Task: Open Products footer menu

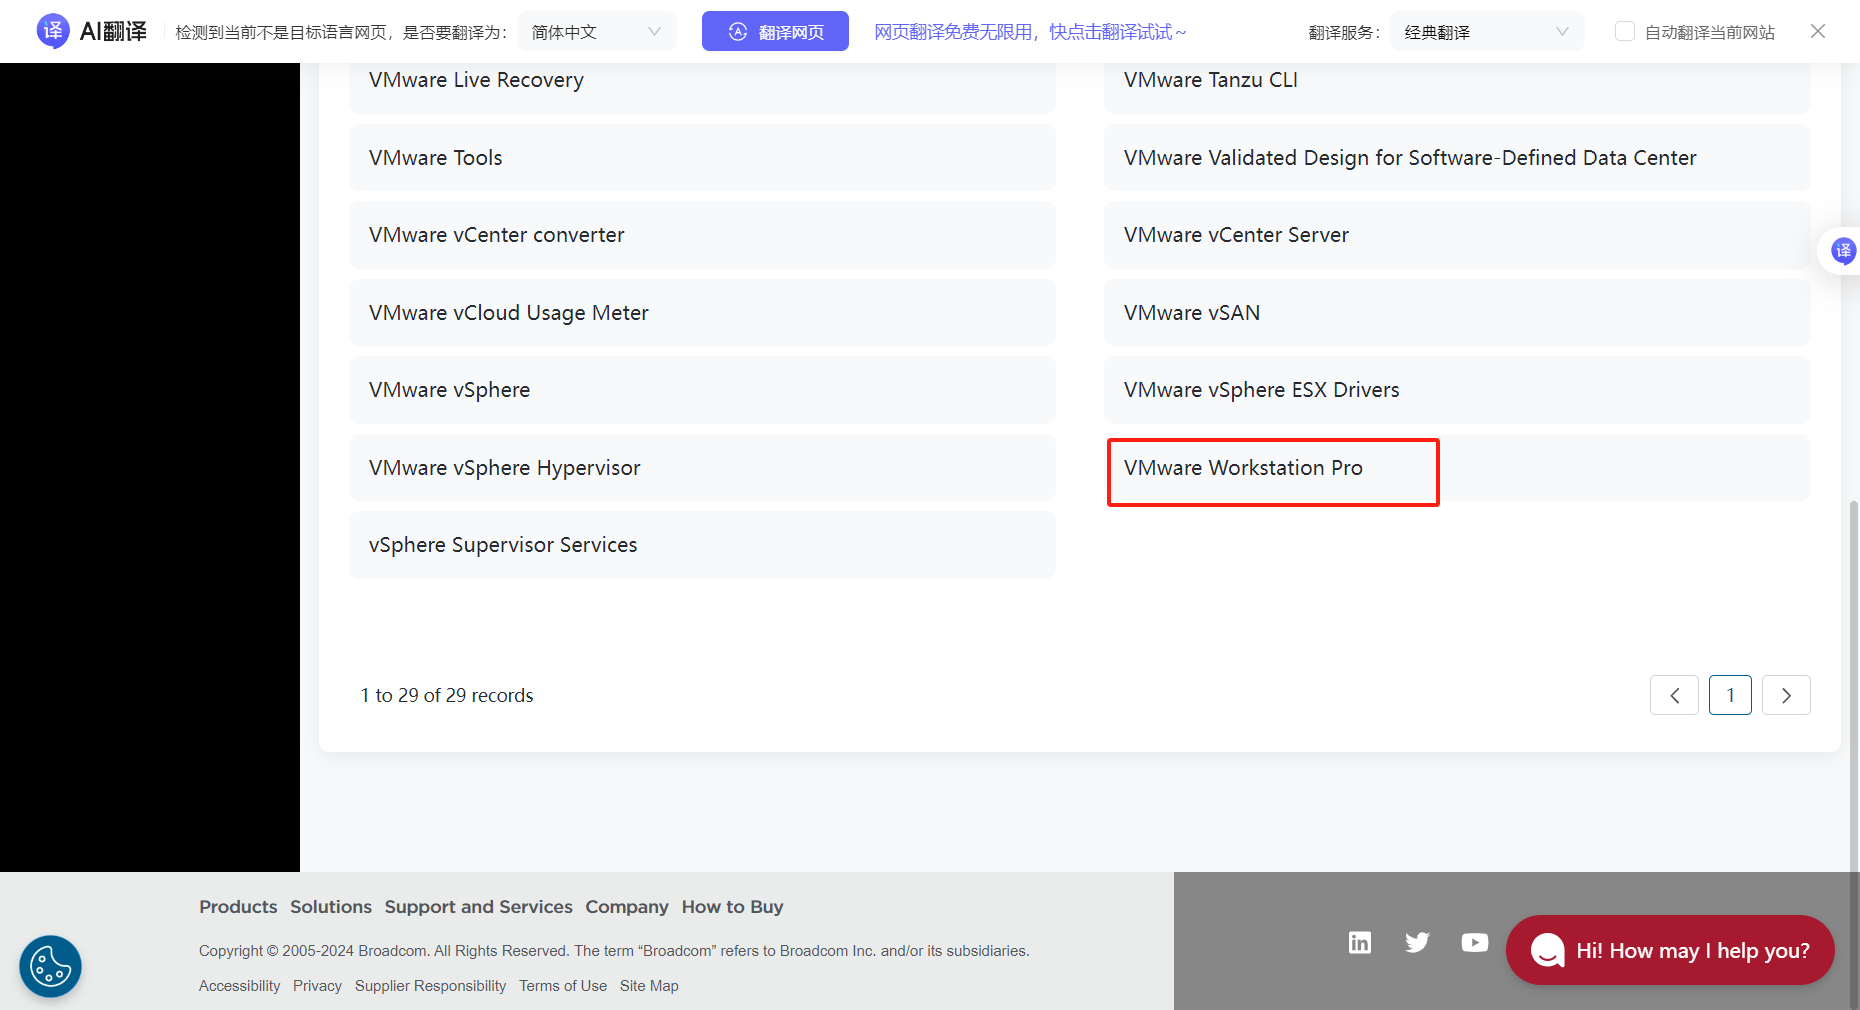Action: point(238,907)
